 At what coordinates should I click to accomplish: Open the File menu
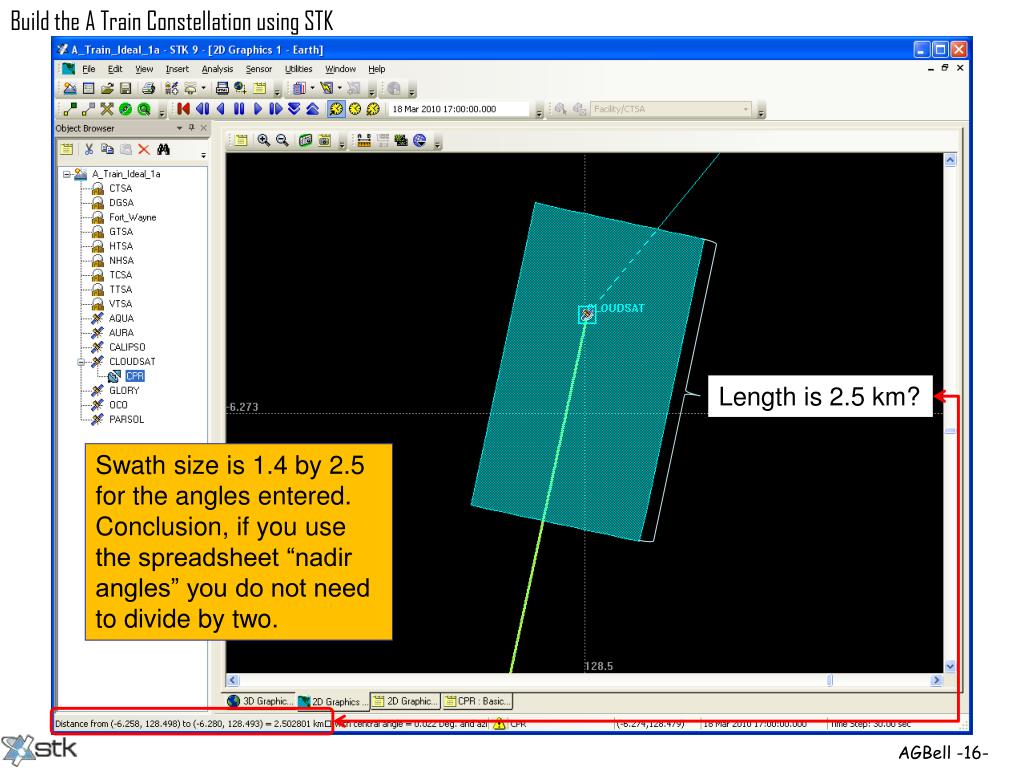[89, 69]
